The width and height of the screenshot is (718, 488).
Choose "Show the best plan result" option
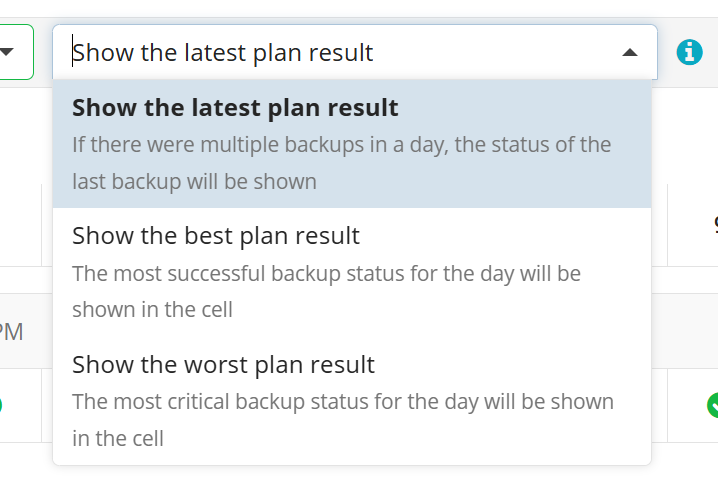[352, 272]
